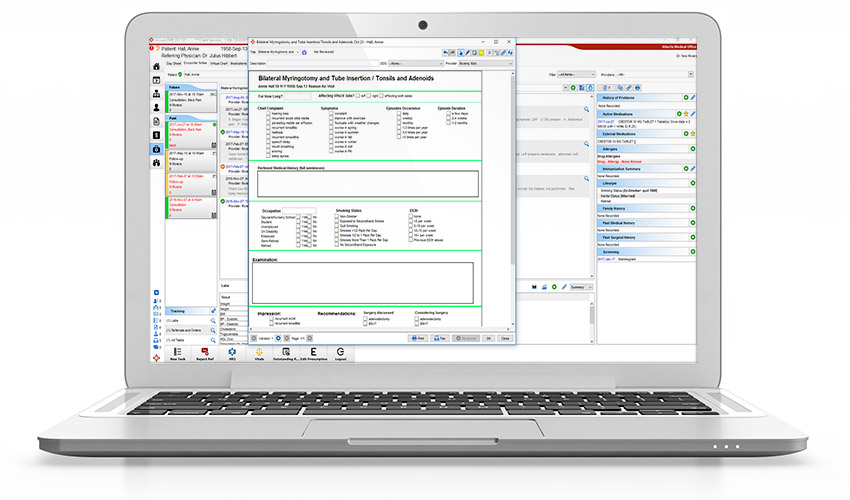Click the magnifier next to Referrals and Orders
This screenshot has width=850, height=500.
pyautogui.click(x=212, y=330)
